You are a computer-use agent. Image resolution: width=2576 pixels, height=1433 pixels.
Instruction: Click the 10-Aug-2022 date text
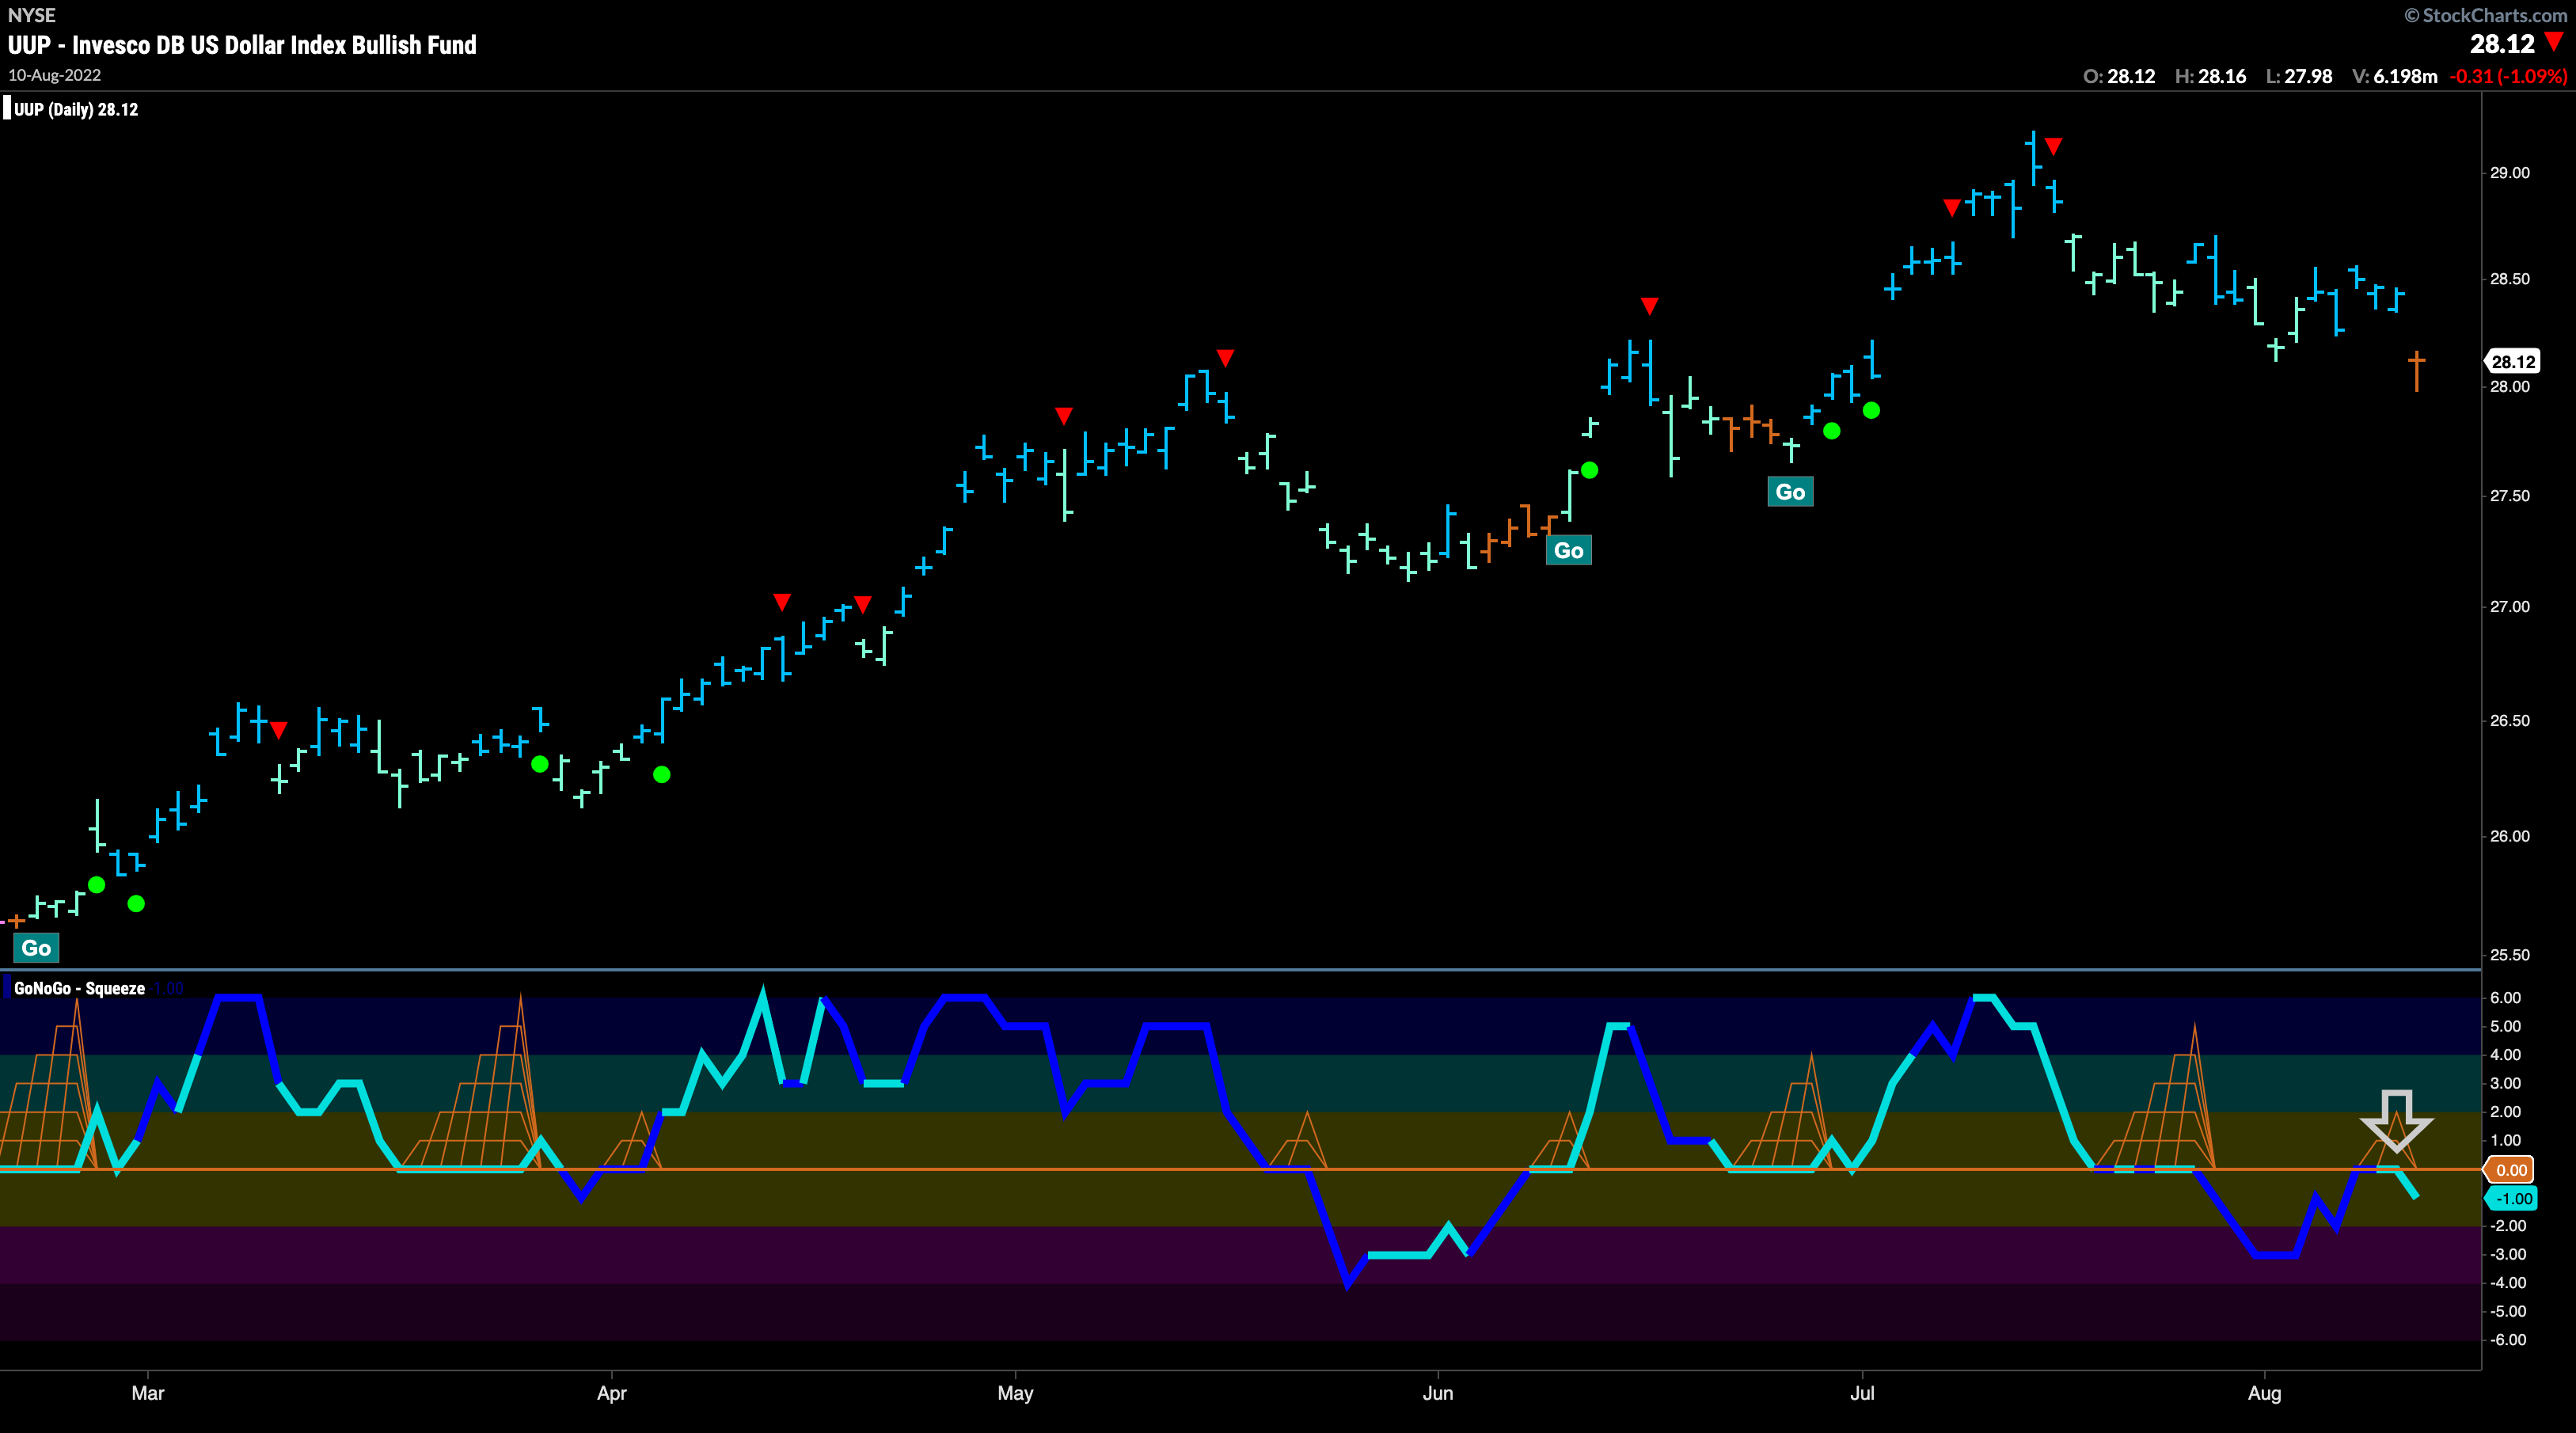point(55,75)
